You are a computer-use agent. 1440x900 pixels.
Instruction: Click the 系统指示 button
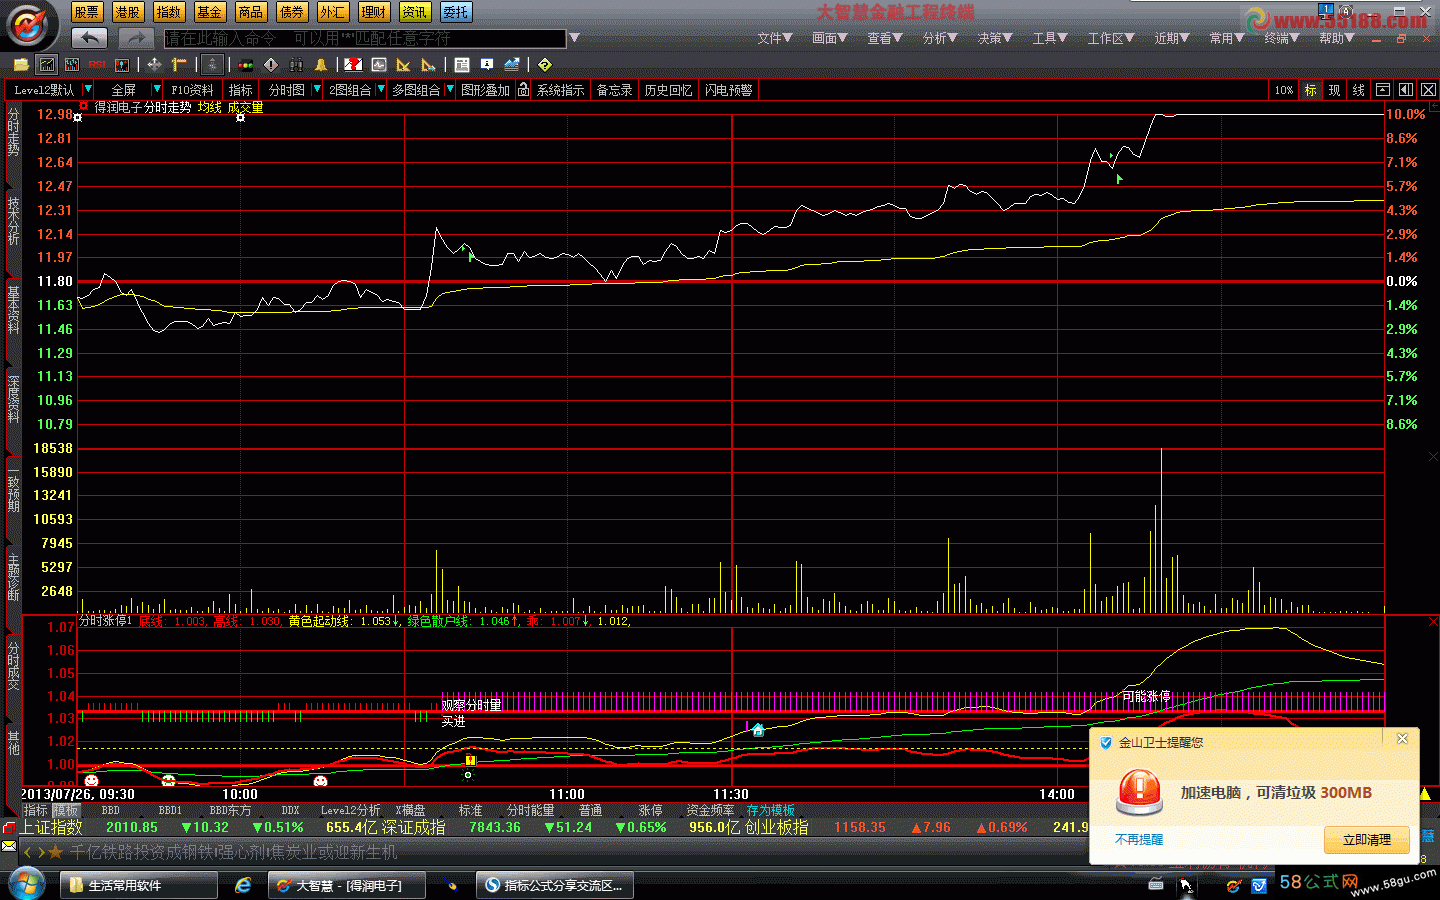point(560,90)
